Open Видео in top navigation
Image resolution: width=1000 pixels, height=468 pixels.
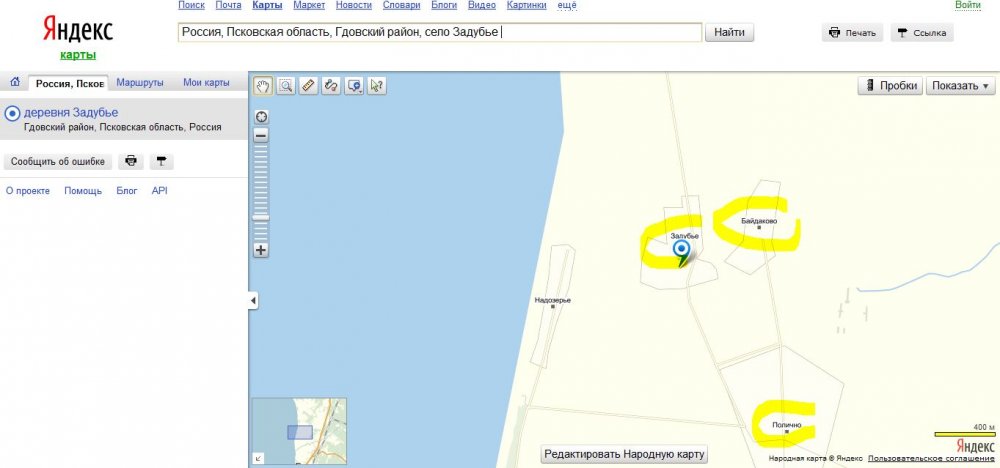pos(482,5)
